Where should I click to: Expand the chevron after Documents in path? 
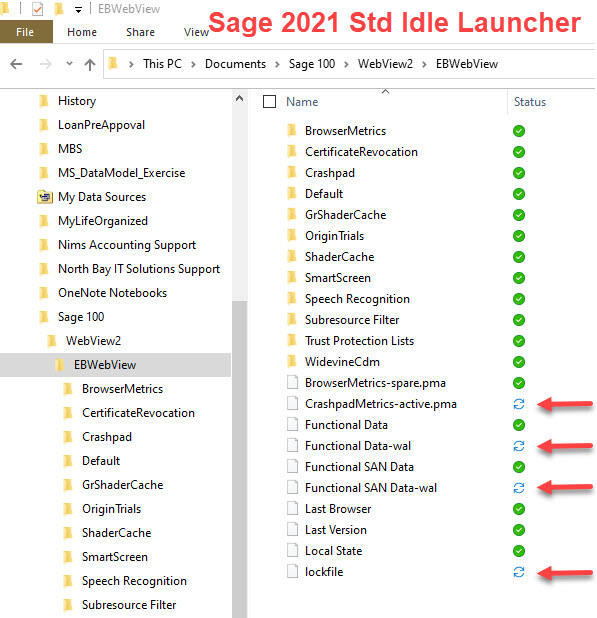tap(277, 64)
